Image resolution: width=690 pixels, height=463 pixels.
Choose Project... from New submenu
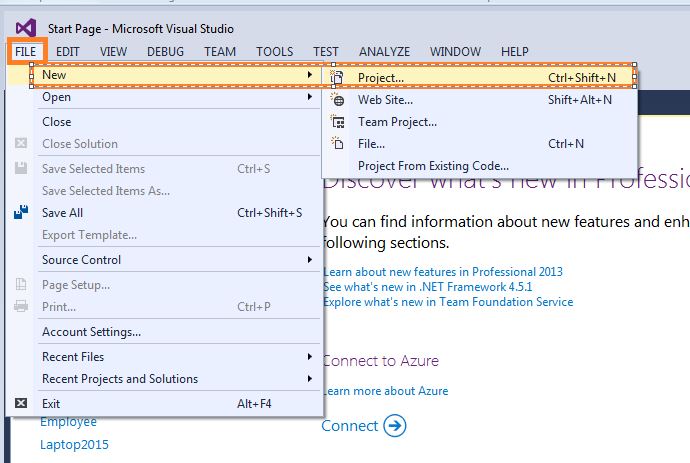pyautogui.click(x=480, y=77)
